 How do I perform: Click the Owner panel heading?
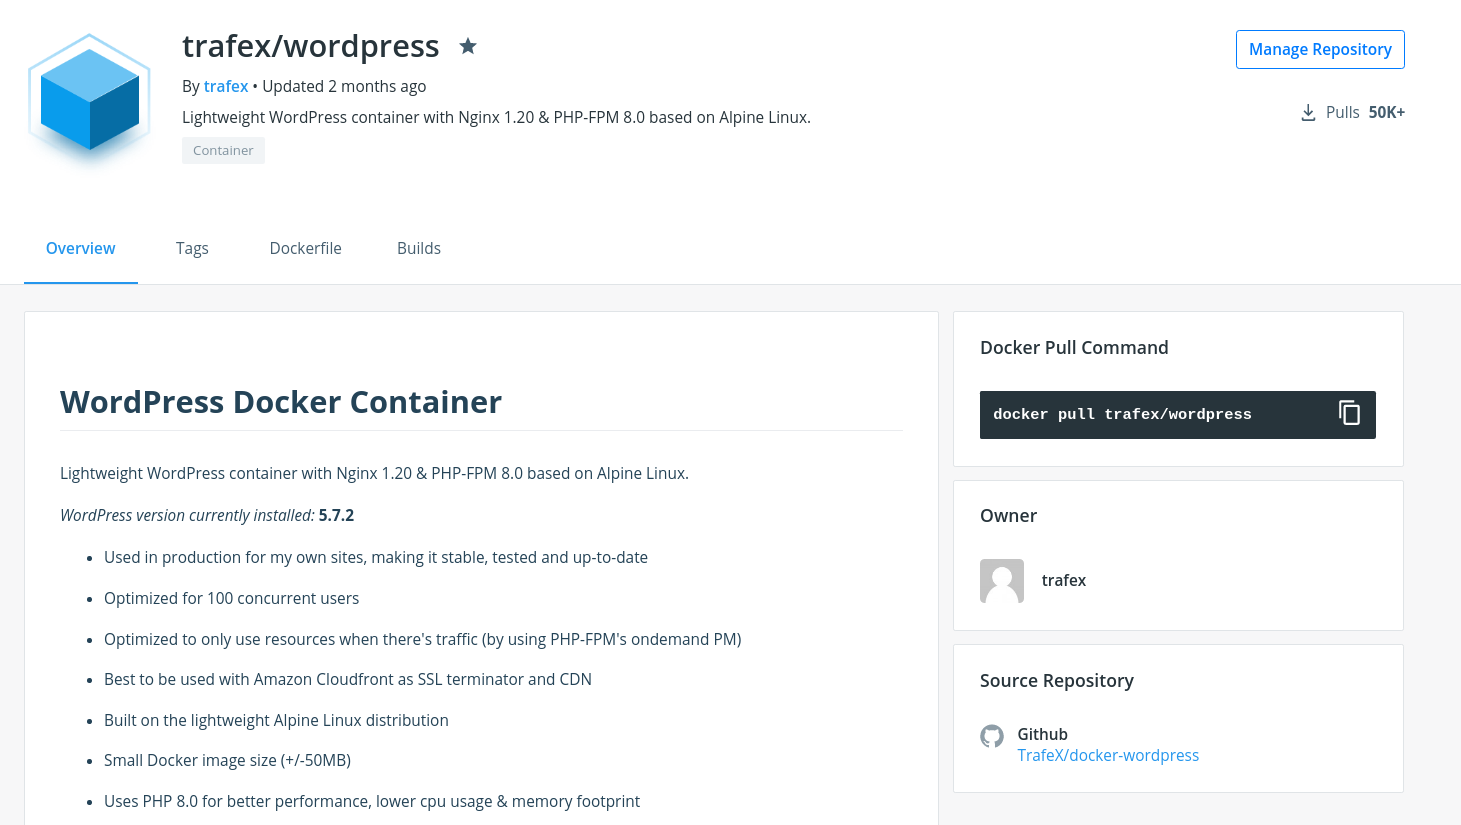[1008, 515]
